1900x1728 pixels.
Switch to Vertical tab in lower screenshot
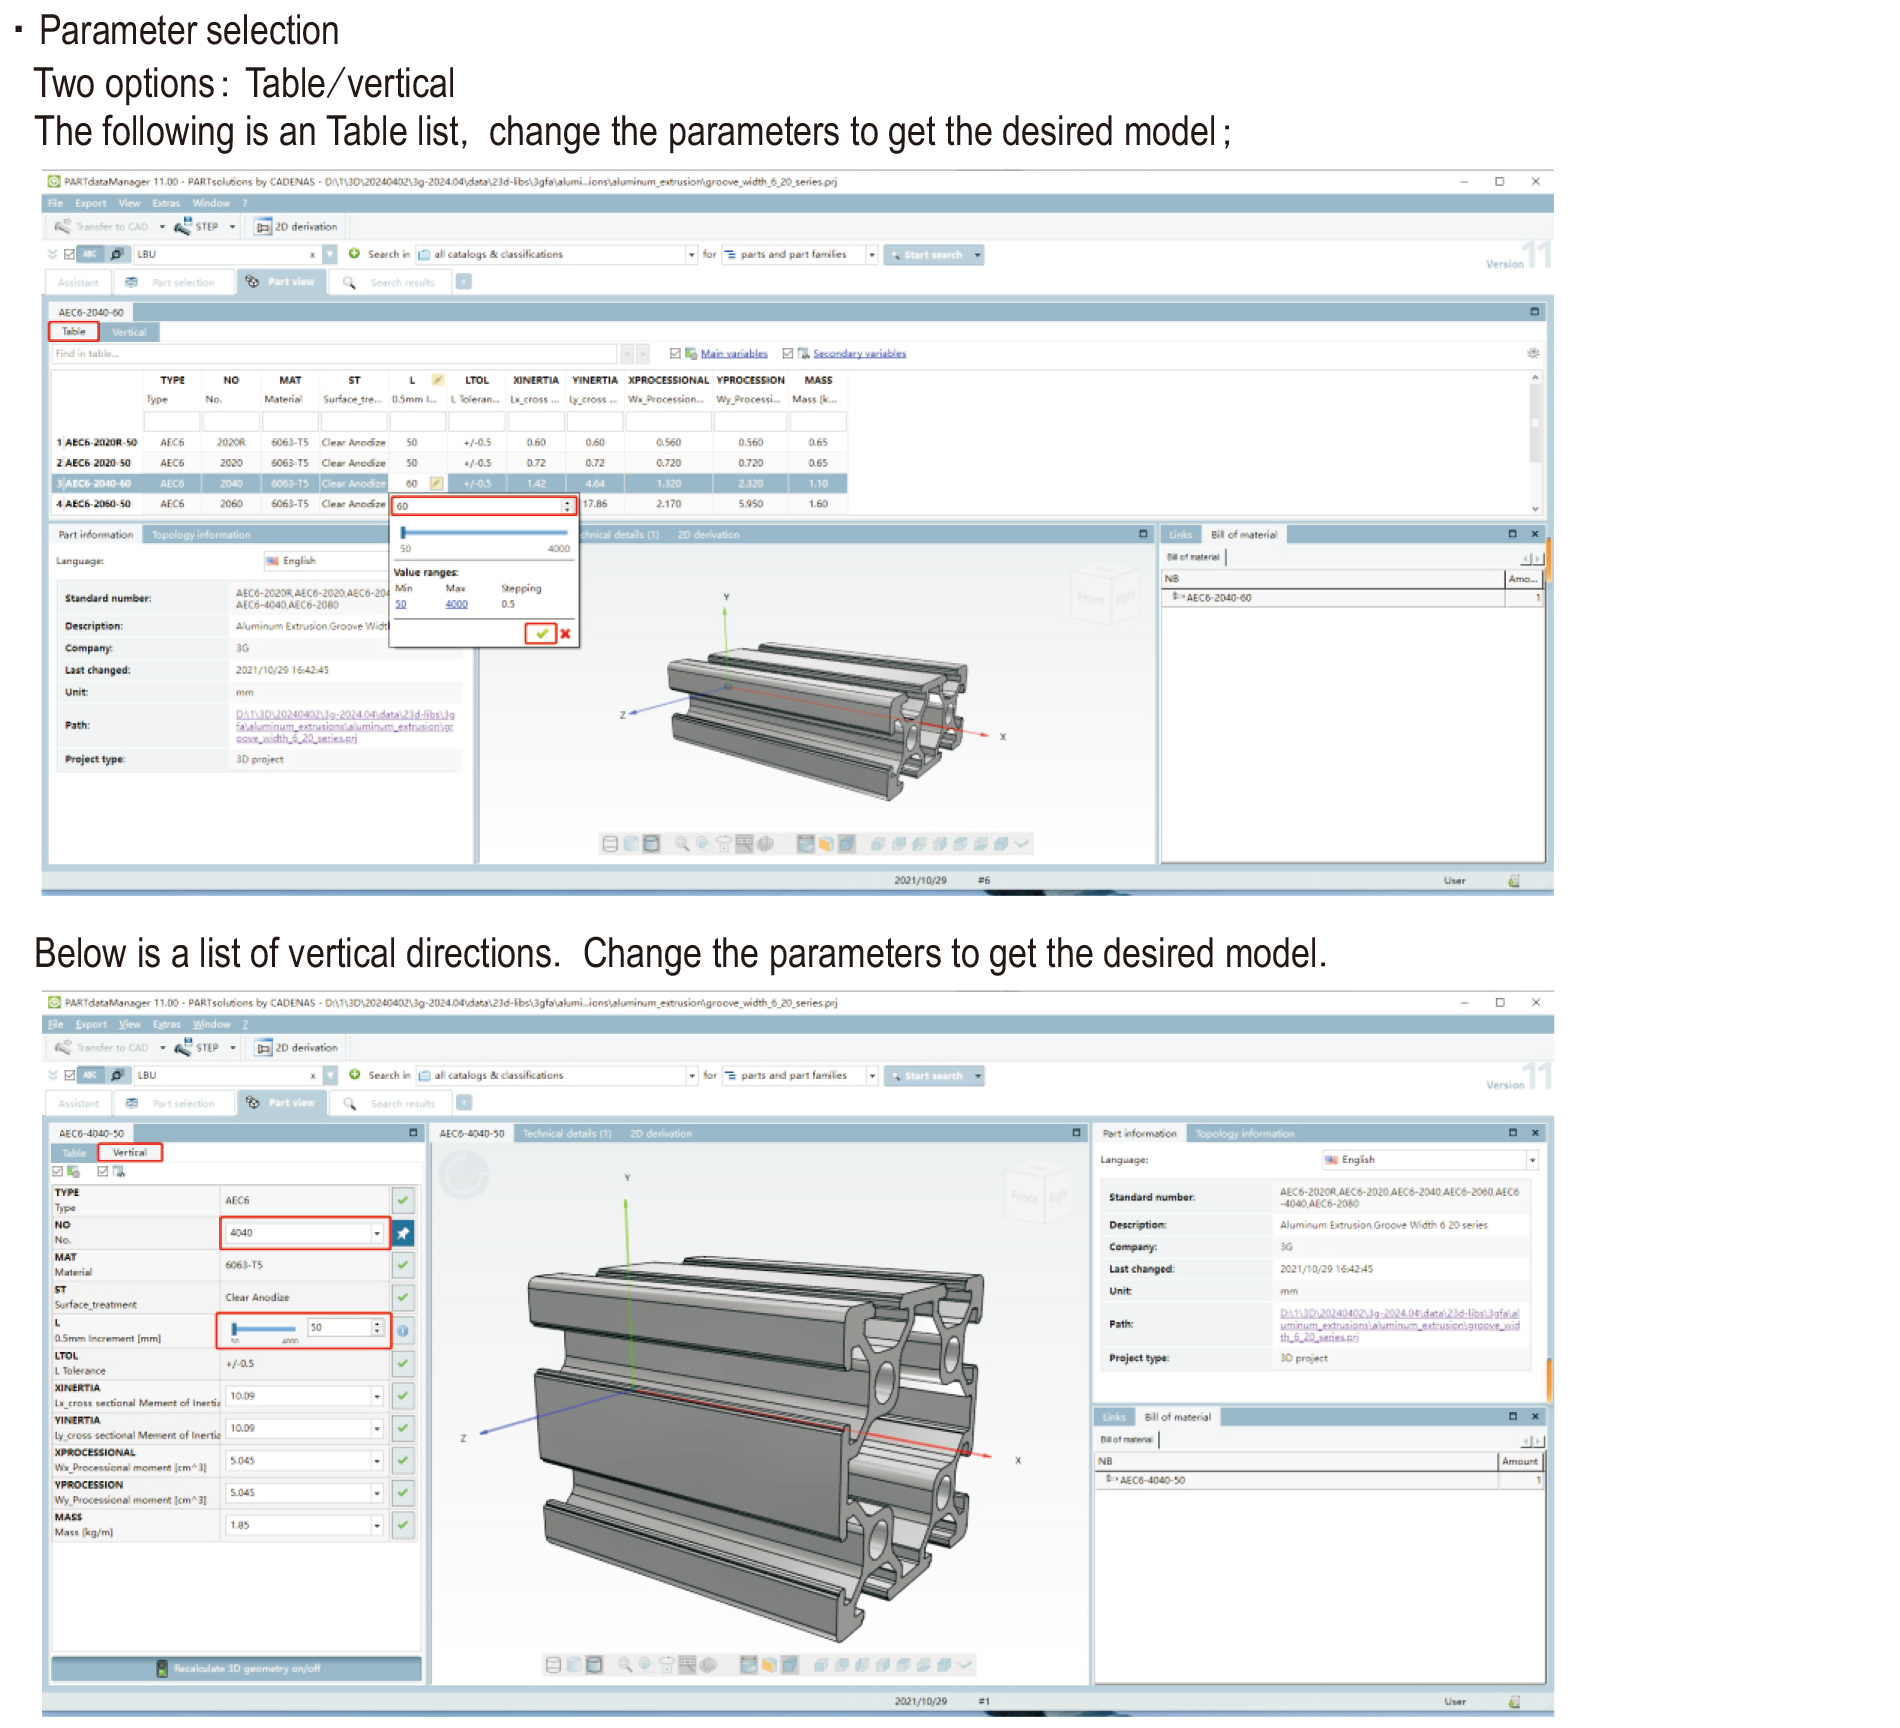(x=130, y=1152)
